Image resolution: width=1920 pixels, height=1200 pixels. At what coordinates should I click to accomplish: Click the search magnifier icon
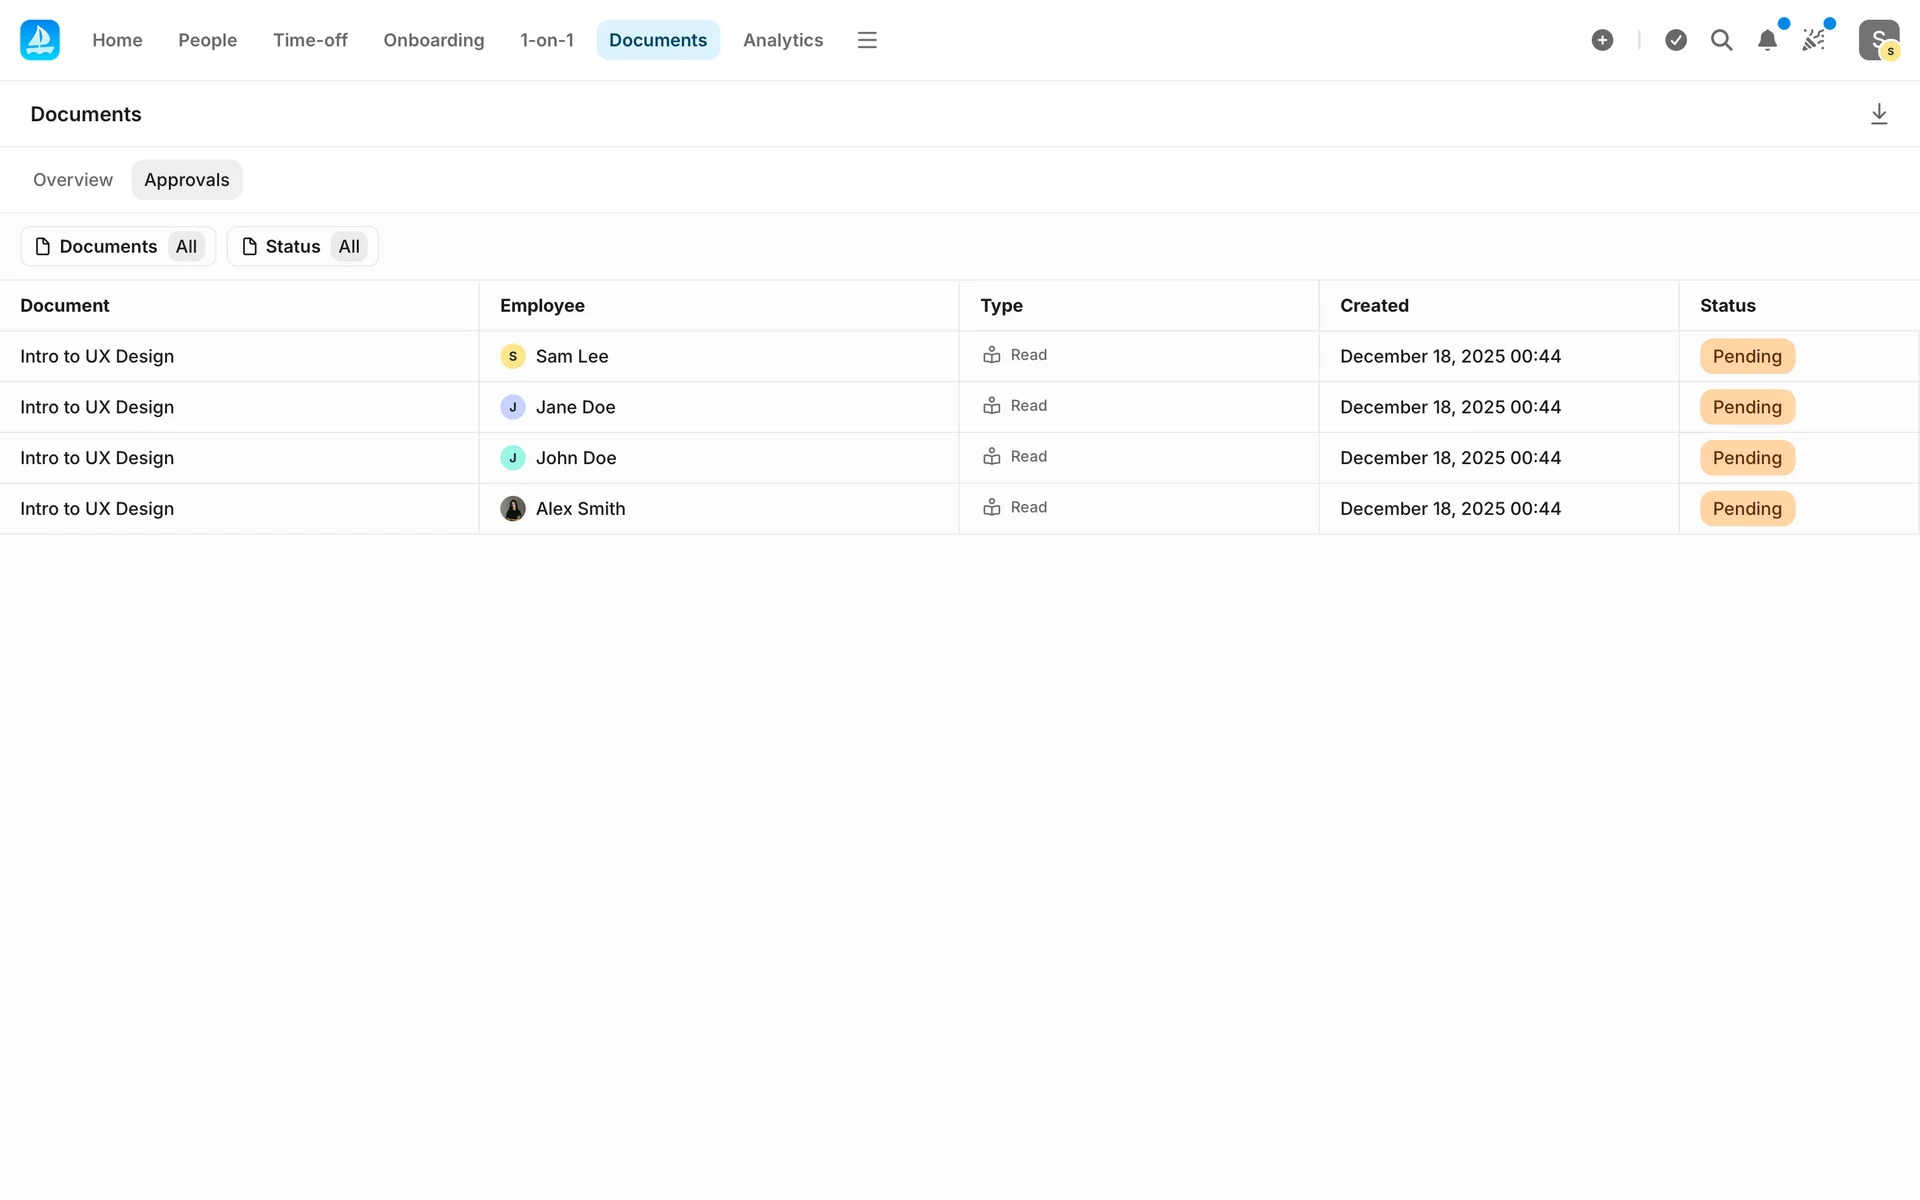point(1721,40)
